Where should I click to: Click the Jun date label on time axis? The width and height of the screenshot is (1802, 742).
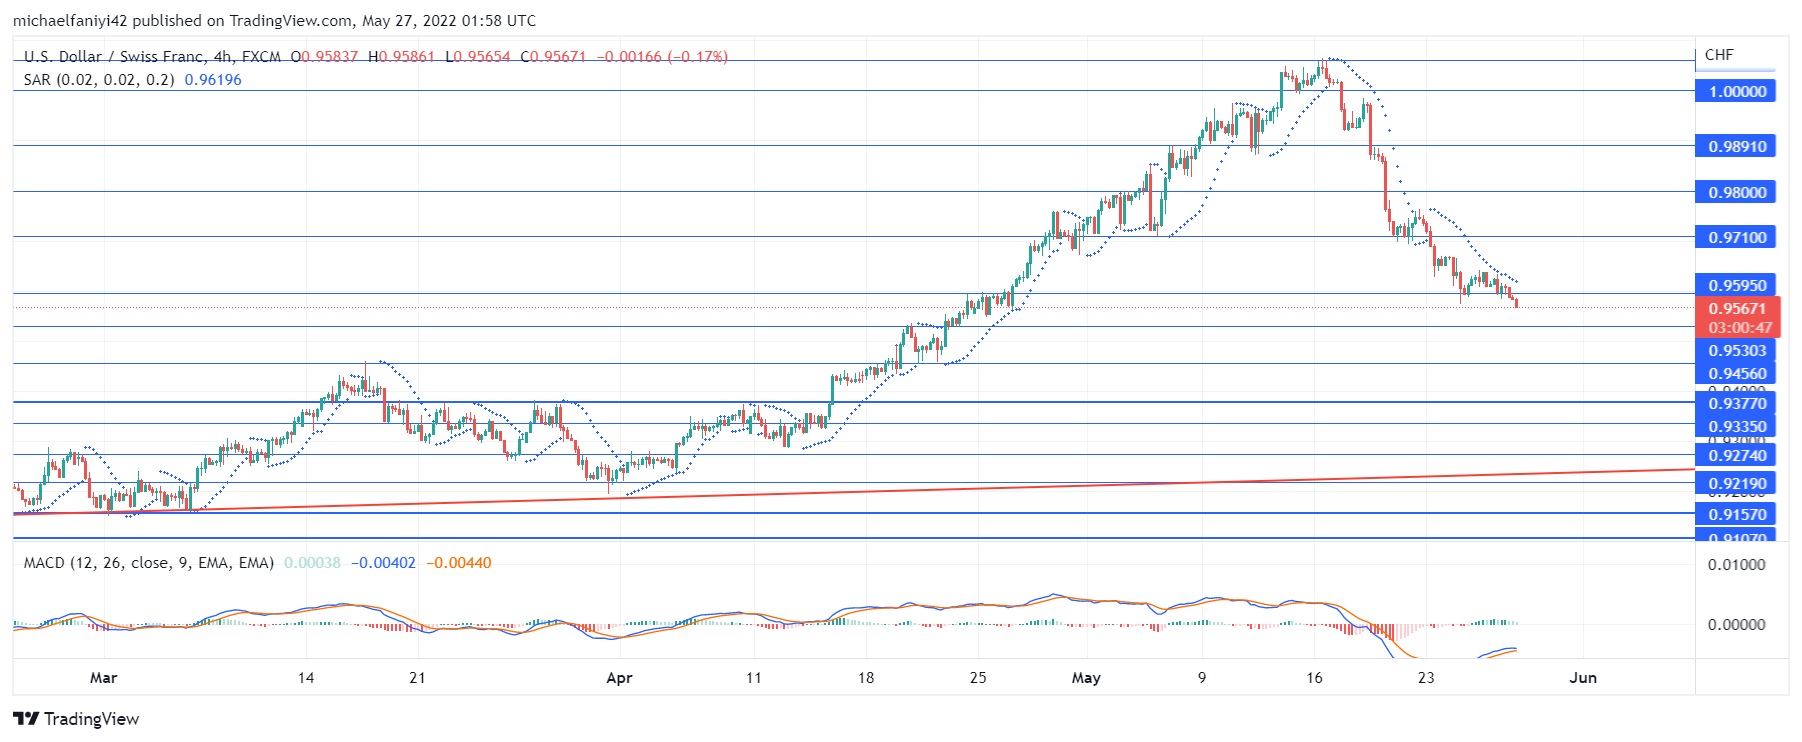pos(1583,678)
